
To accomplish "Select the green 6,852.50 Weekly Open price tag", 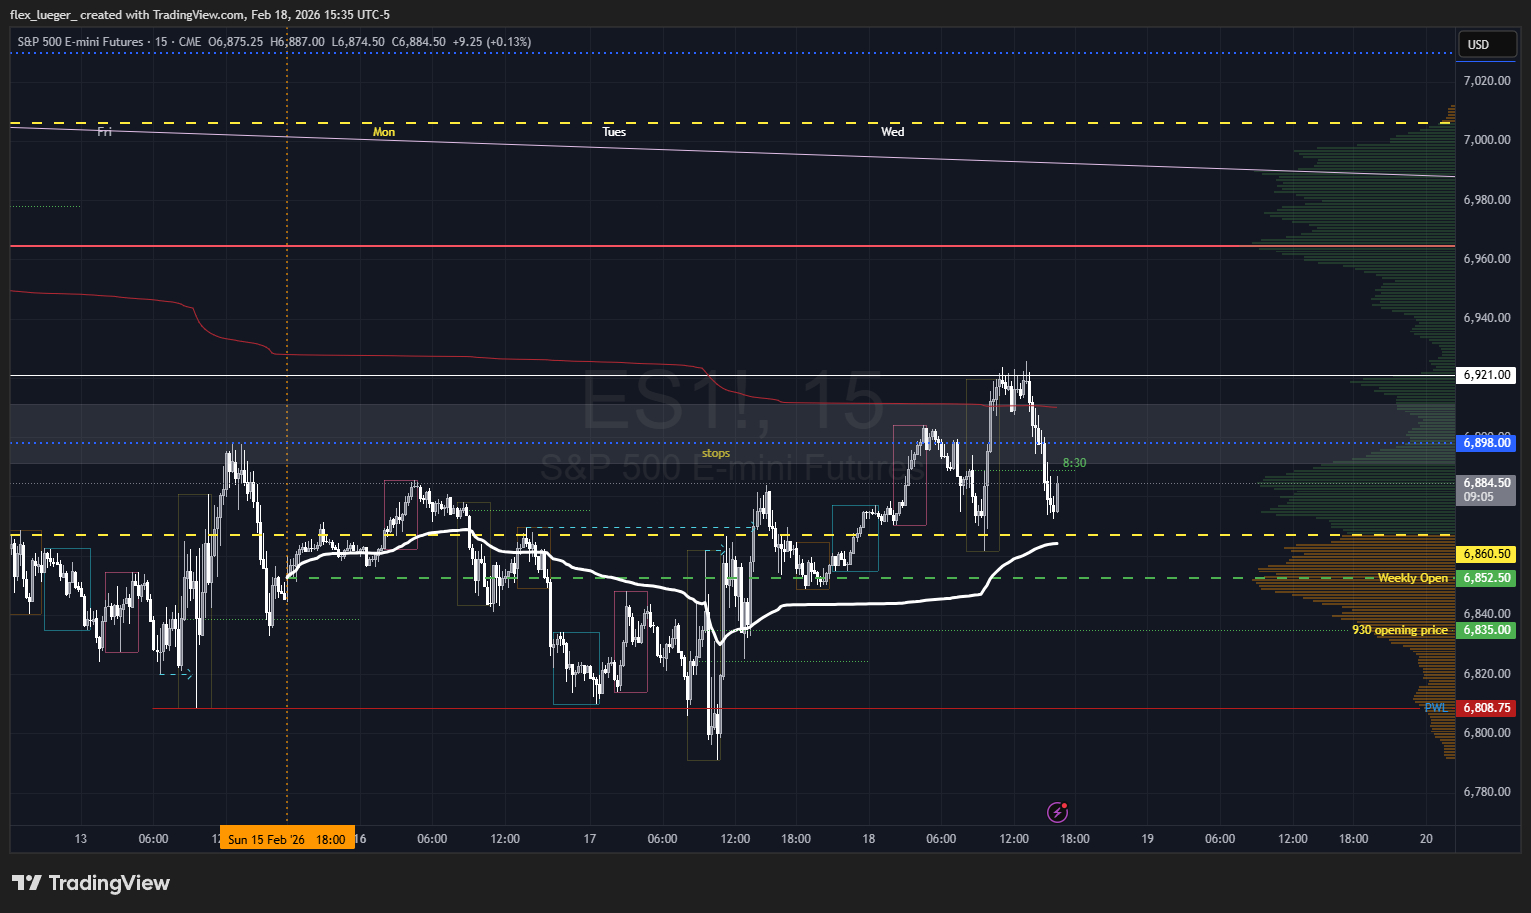I will tap(1486, 578).
